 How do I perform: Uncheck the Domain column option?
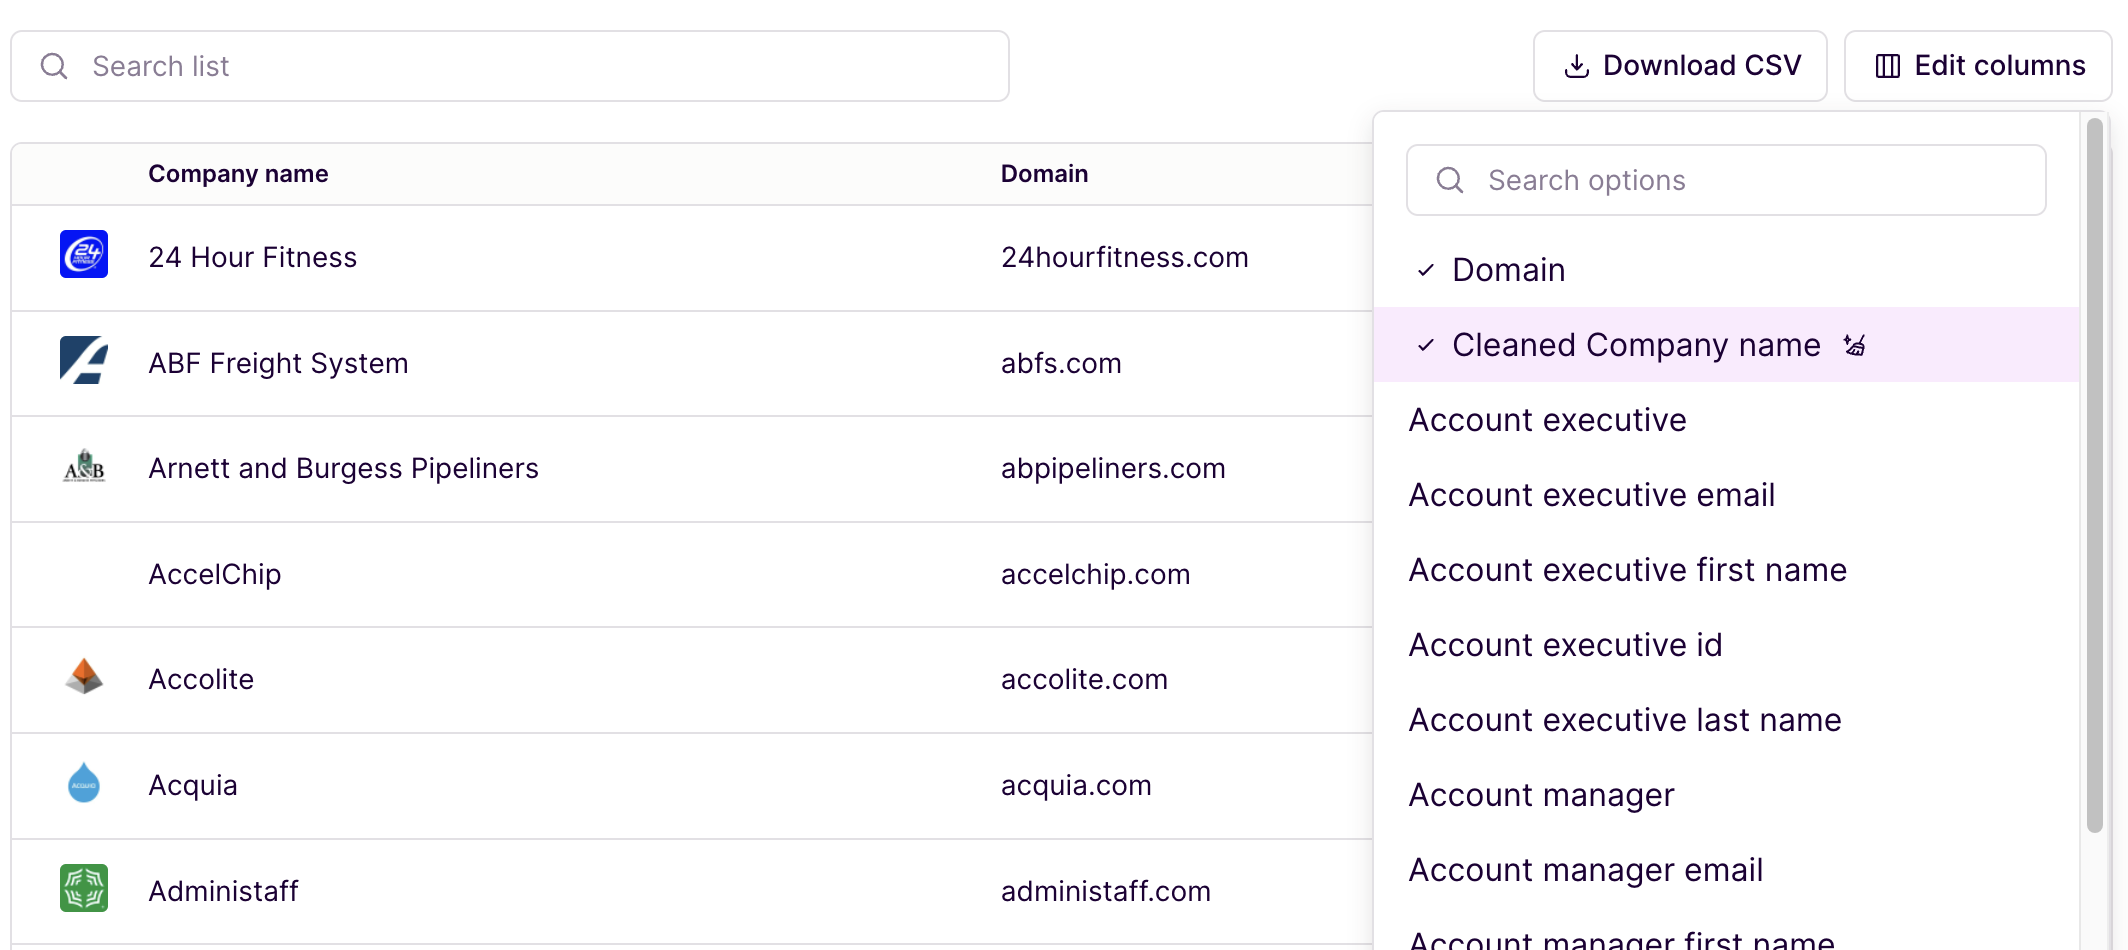(1508, 270)
